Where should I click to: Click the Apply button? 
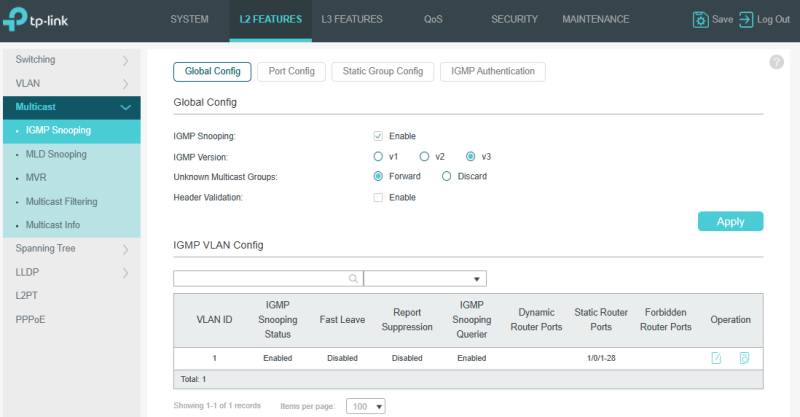(x=730, y=222)
